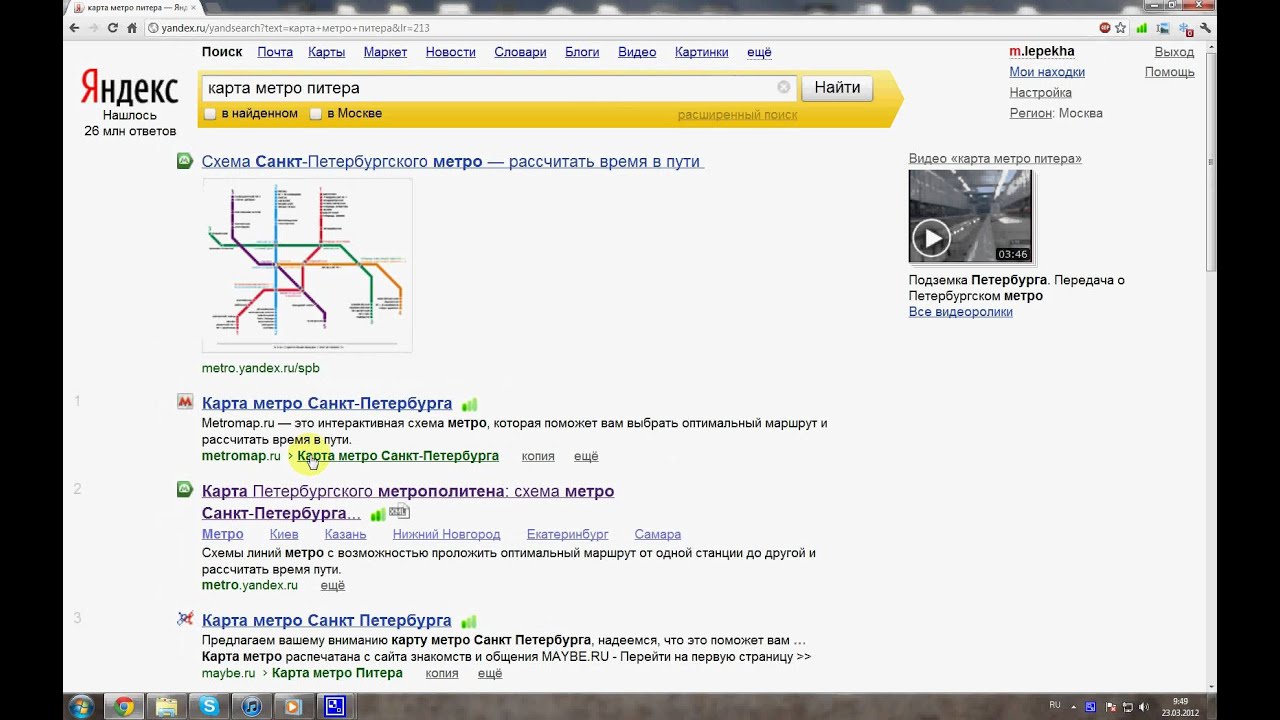The height and width of the screenshot is (720, 1280).
Task: Tick the 'в найденном' checkbox
Action: click(x=210, y=114)
